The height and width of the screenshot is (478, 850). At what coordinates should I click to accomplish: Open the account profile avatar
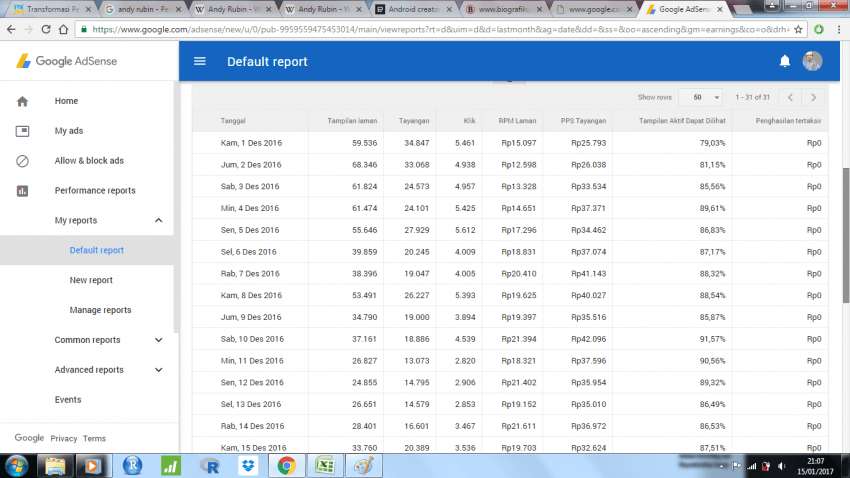click(x=812, y=61)
